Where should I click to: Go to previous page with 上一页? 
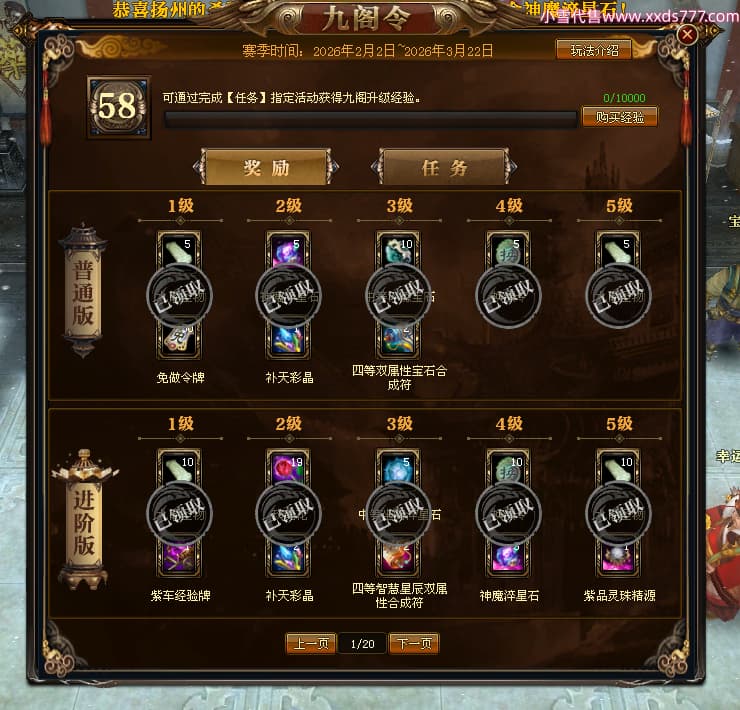click(311, 644)
